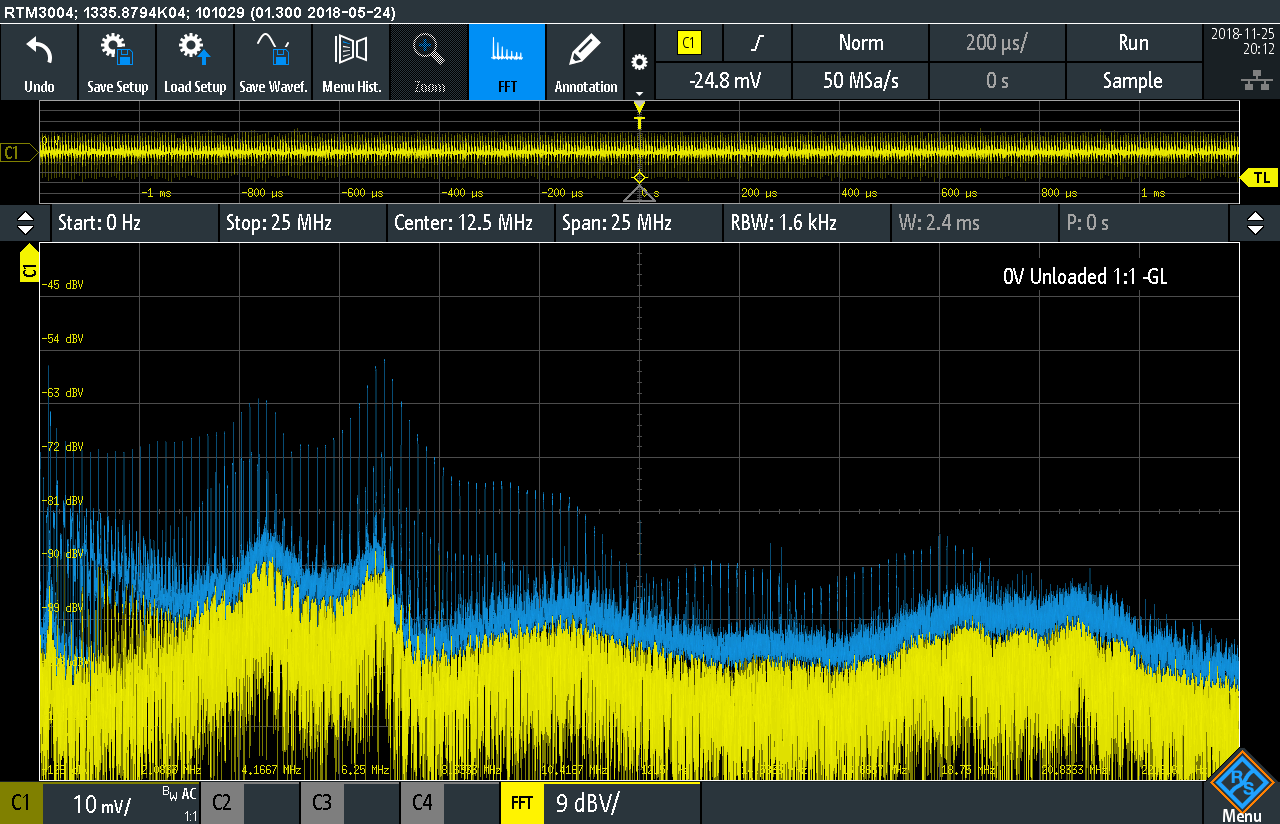
Task: Open the Norm trigger mode selector
Action: tap(860, 43)
